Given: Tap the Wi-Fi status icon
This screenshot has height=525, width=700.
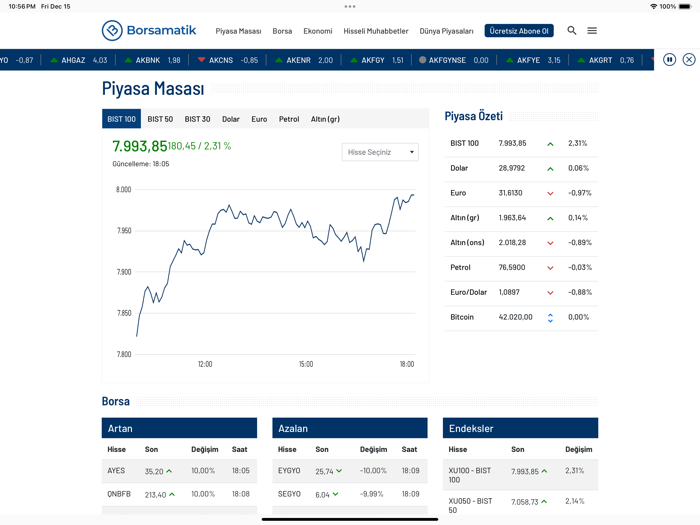Looking at the screenshot, I should 654,6.
